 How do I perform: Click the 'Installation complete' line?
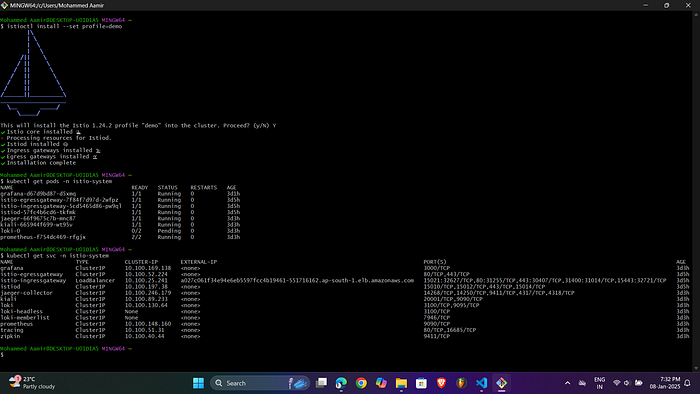38,163
